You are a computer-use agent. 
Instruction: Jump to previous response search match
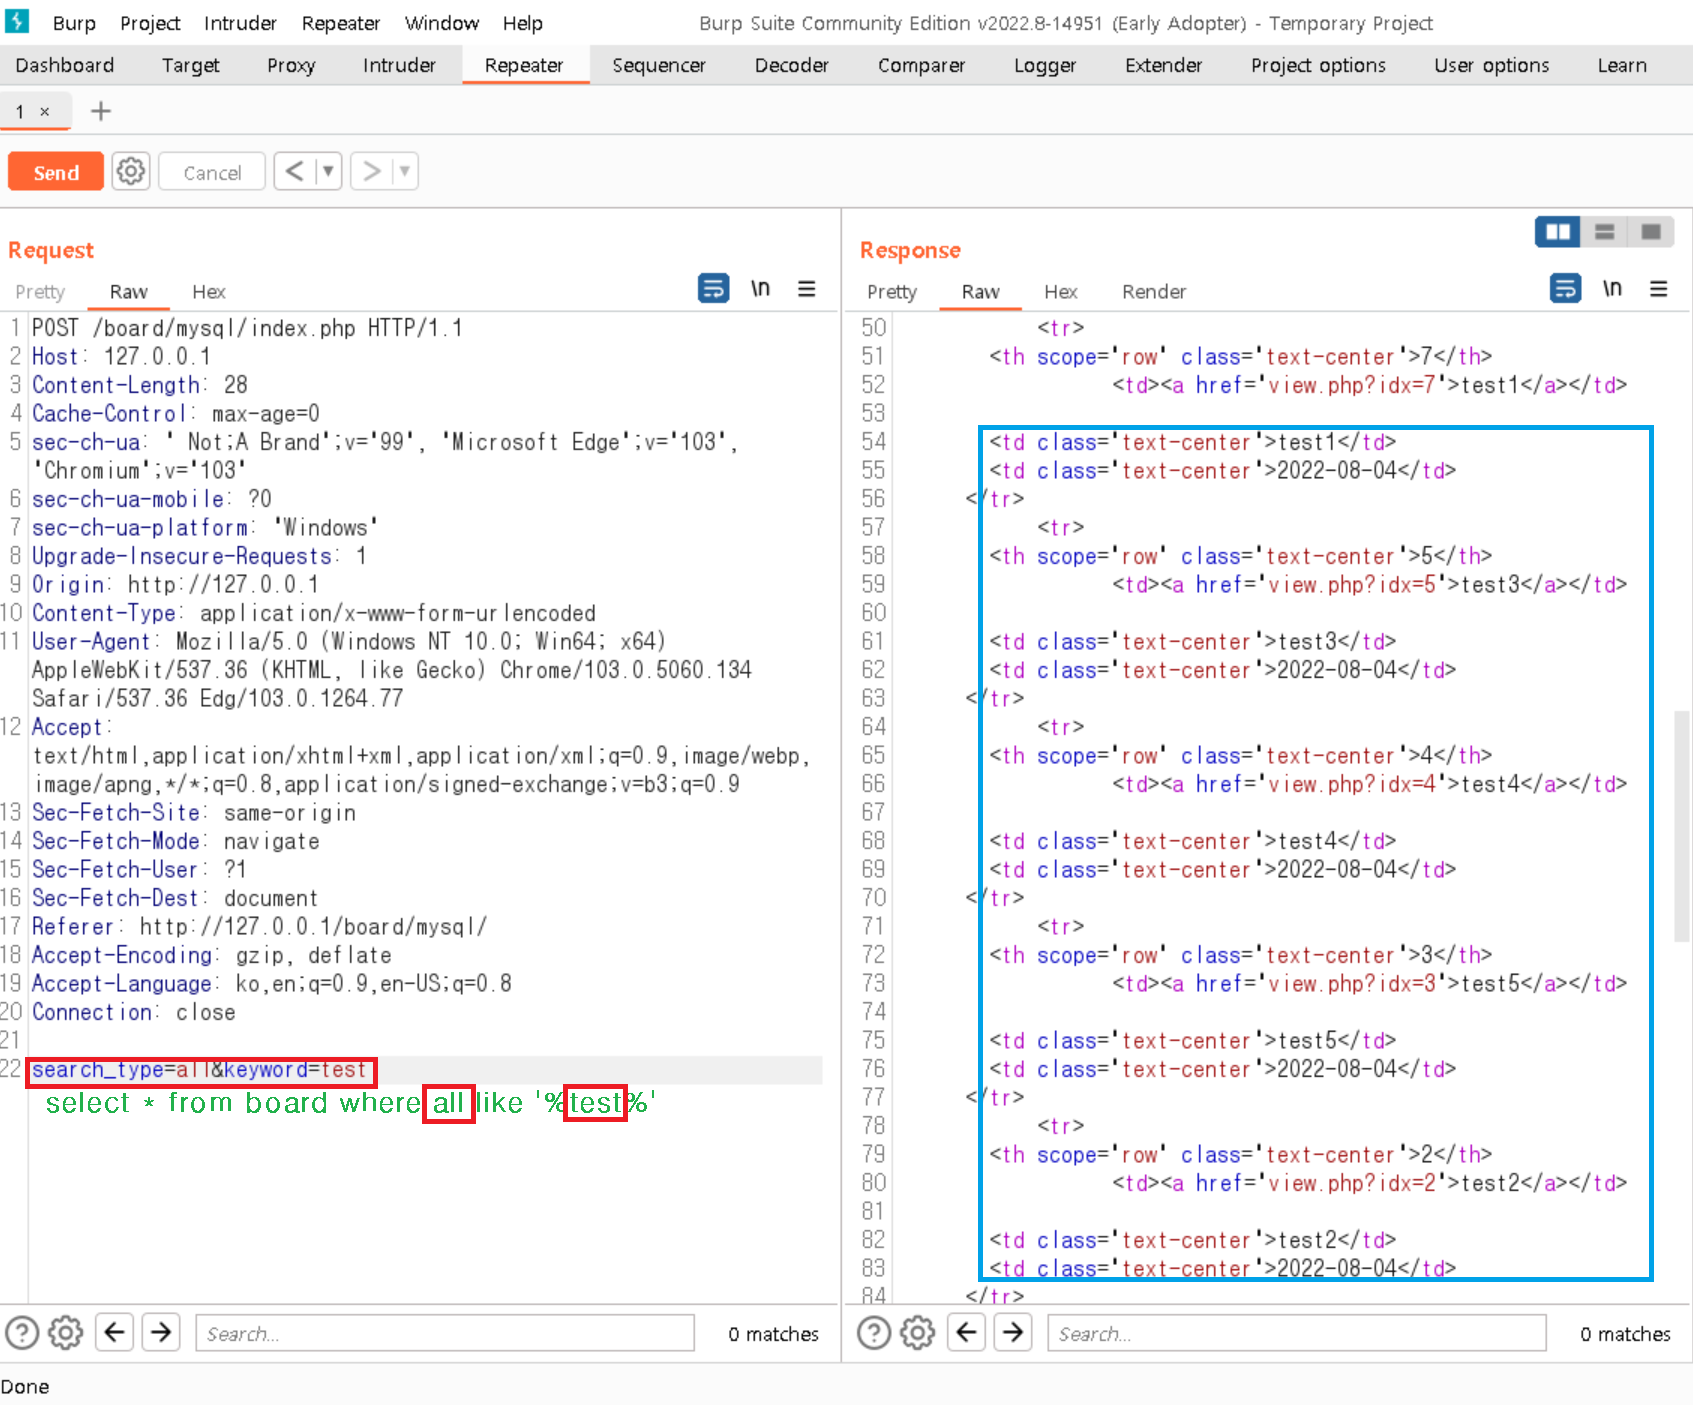[x=967, y=1332]
